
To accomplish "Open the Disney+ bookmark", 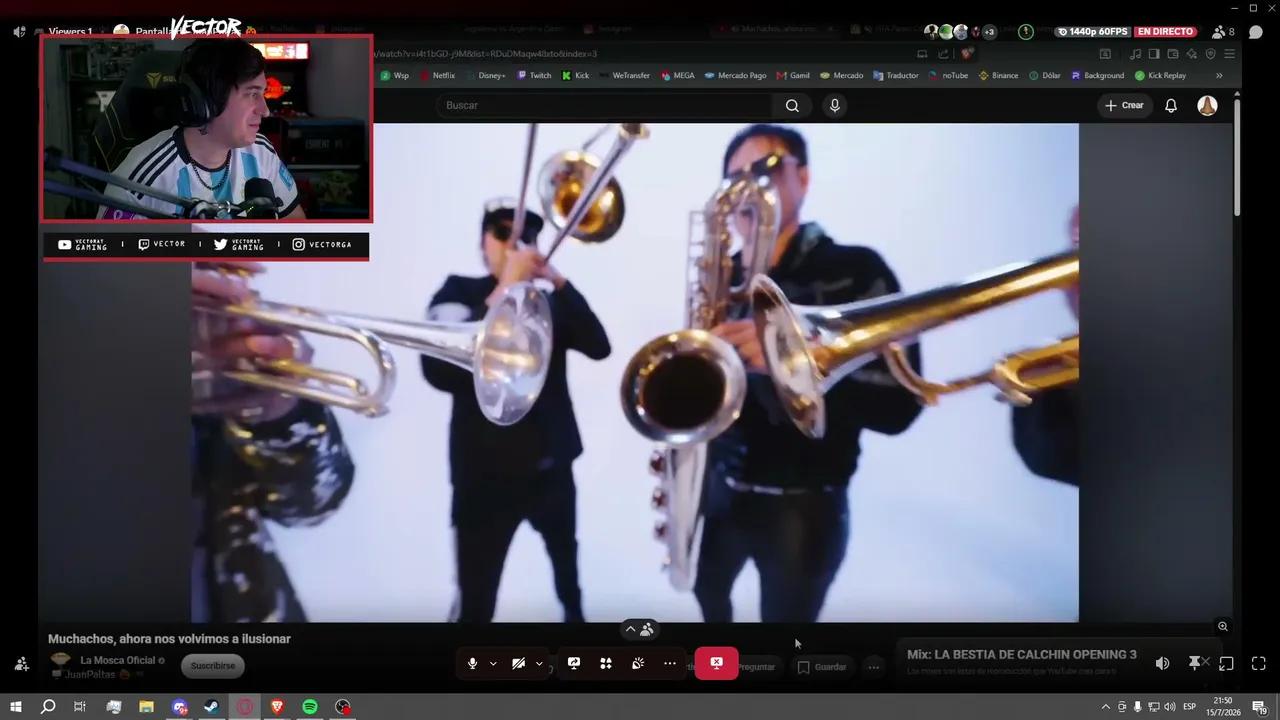I will [484, 75].
